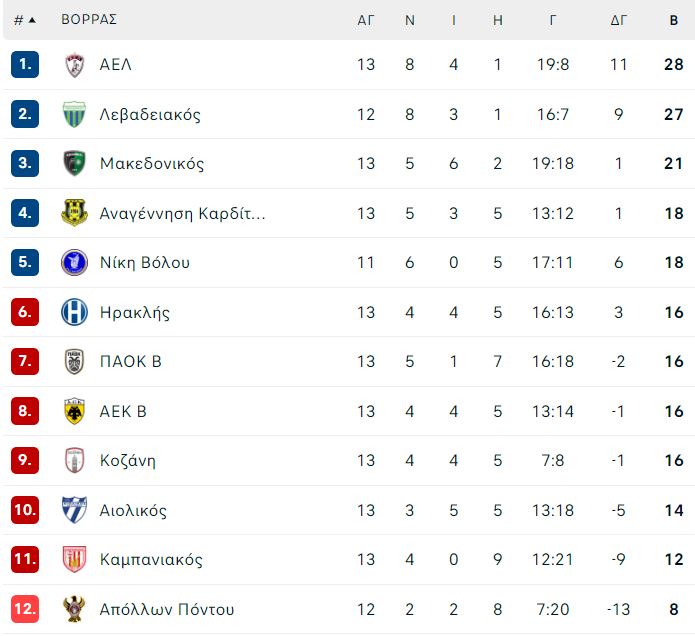Select the Απόλλων Πόντου eagle crest
This screenshot has width=695, height=636.
pyautogui.click(x=74, y=609)
